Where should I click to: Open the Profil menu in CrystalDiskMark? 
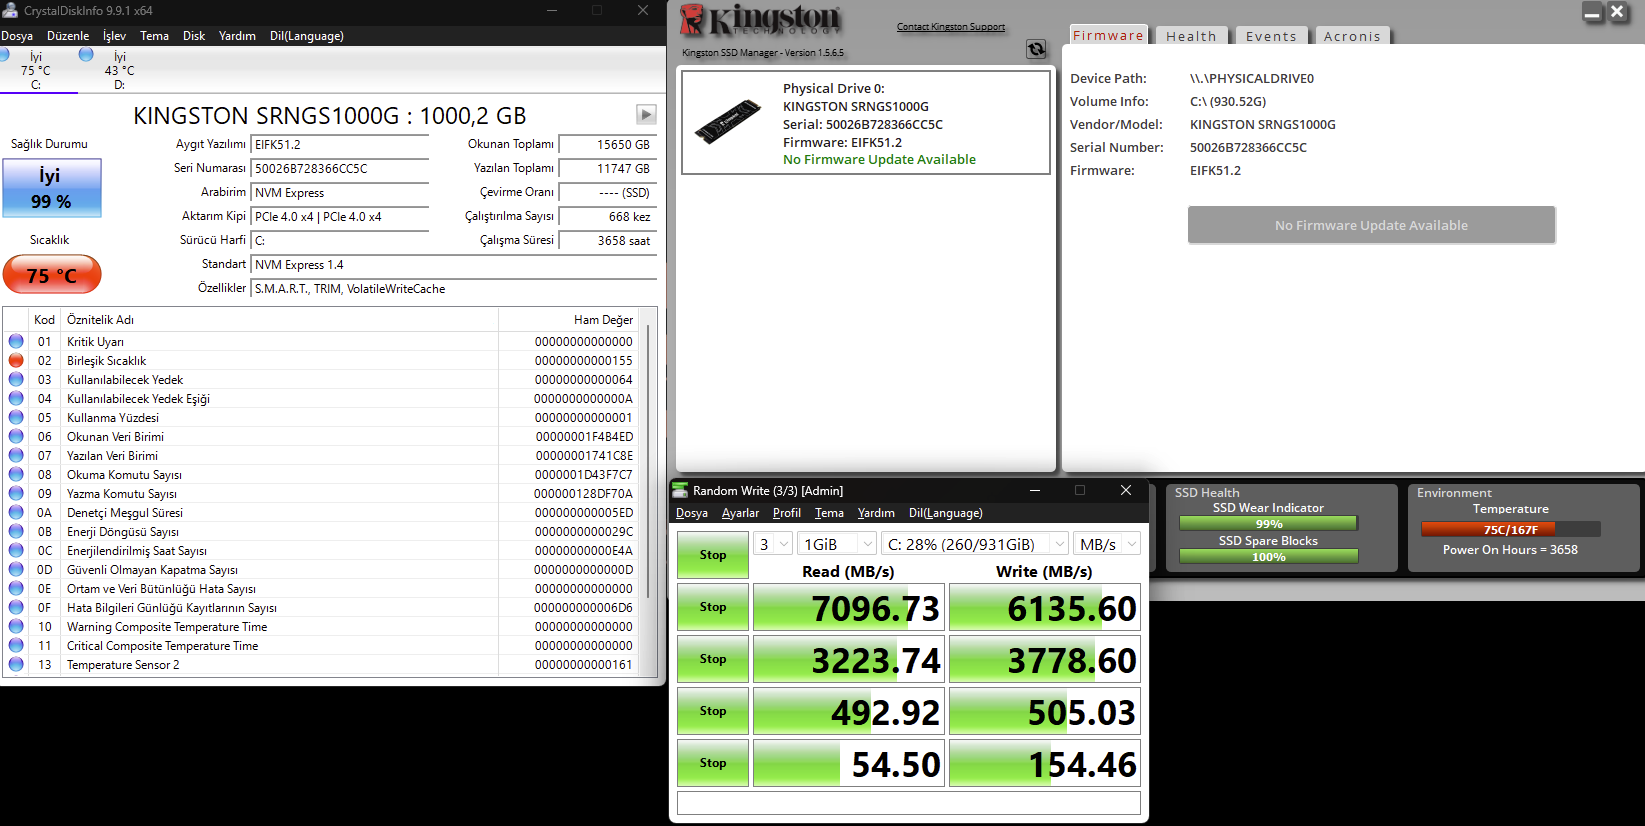click(787, 513)
